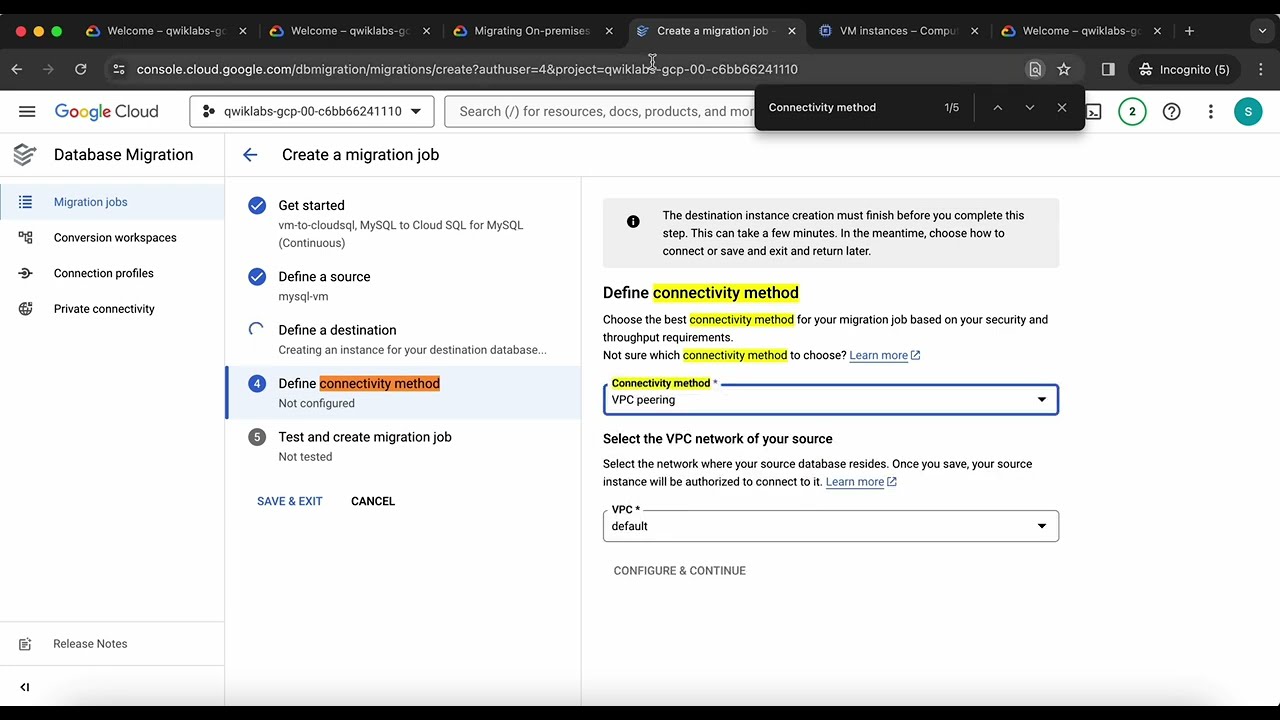Viewport: 1280px width, 720px height.
Task: Open the tab search dropdown arrow
Action: [1262, 31]
